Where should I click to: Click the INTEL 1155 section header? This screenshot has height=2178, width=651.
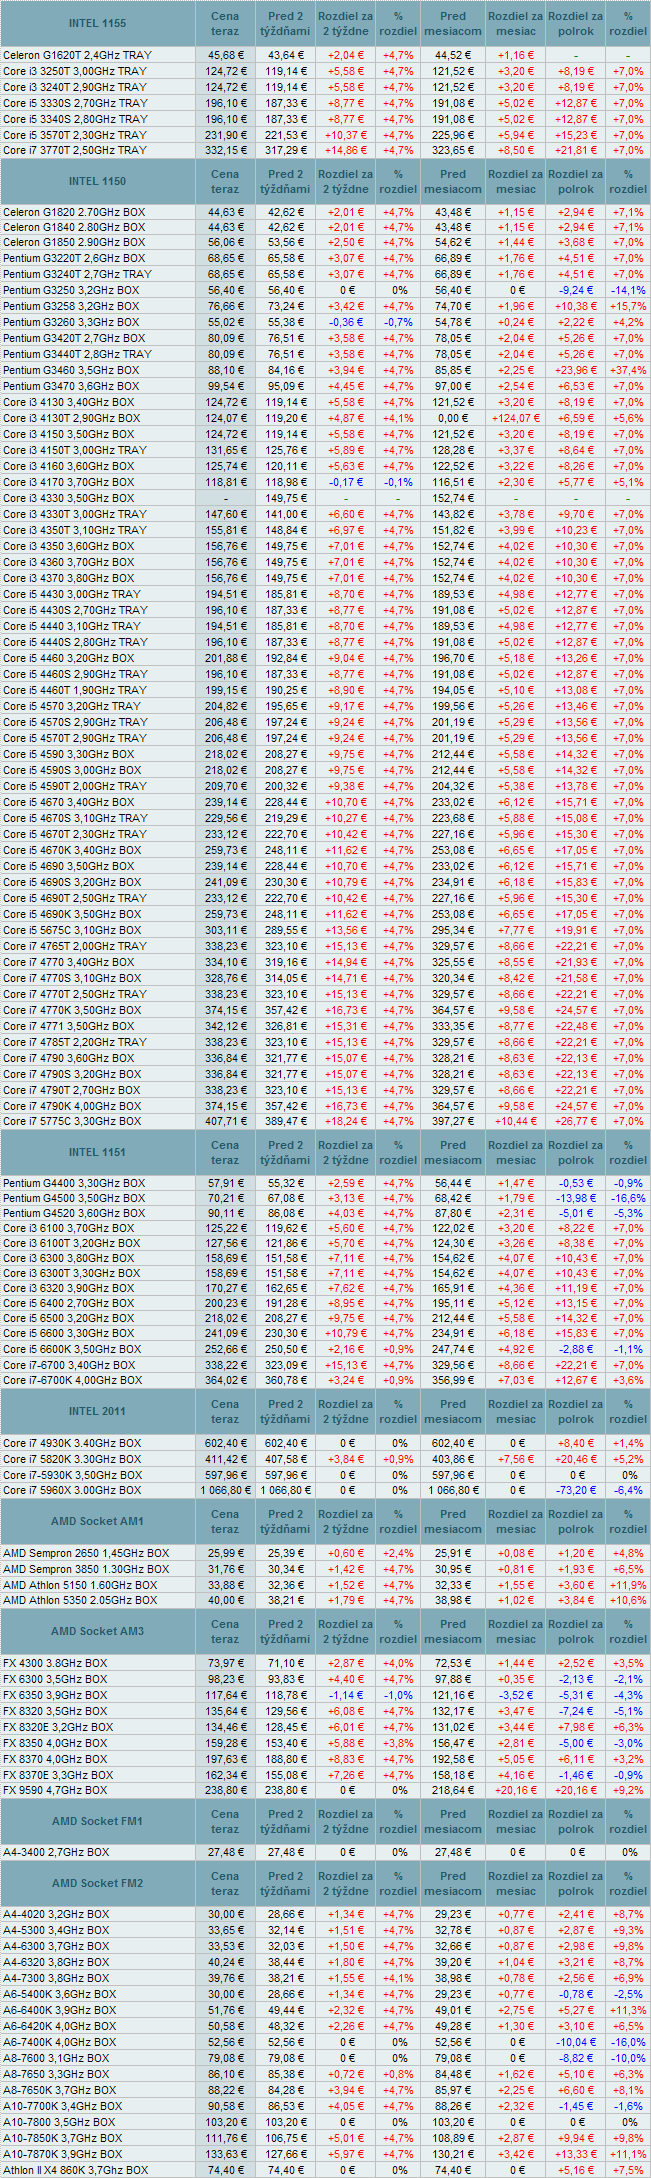pyautogui.click(x=98, y=23)
